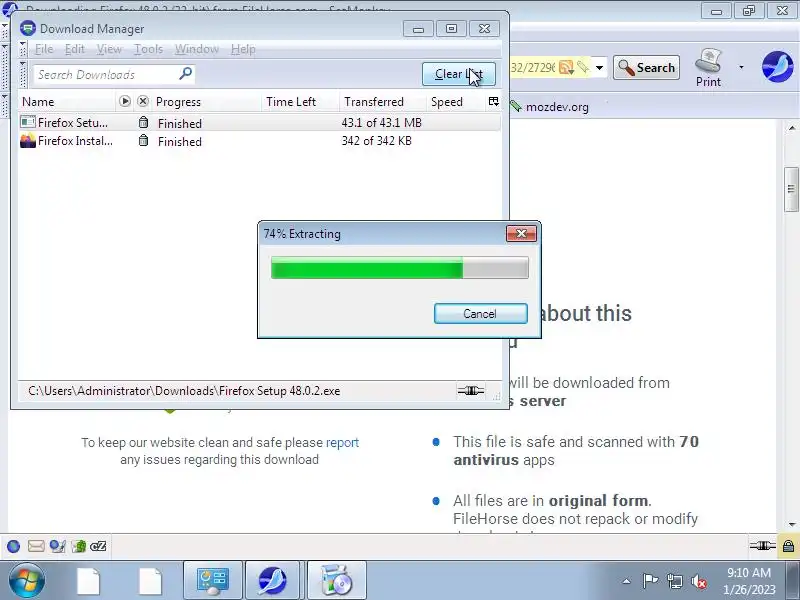Open the column picker in Download Manager
The image size is (800, 600).
(x=493, y=102)
